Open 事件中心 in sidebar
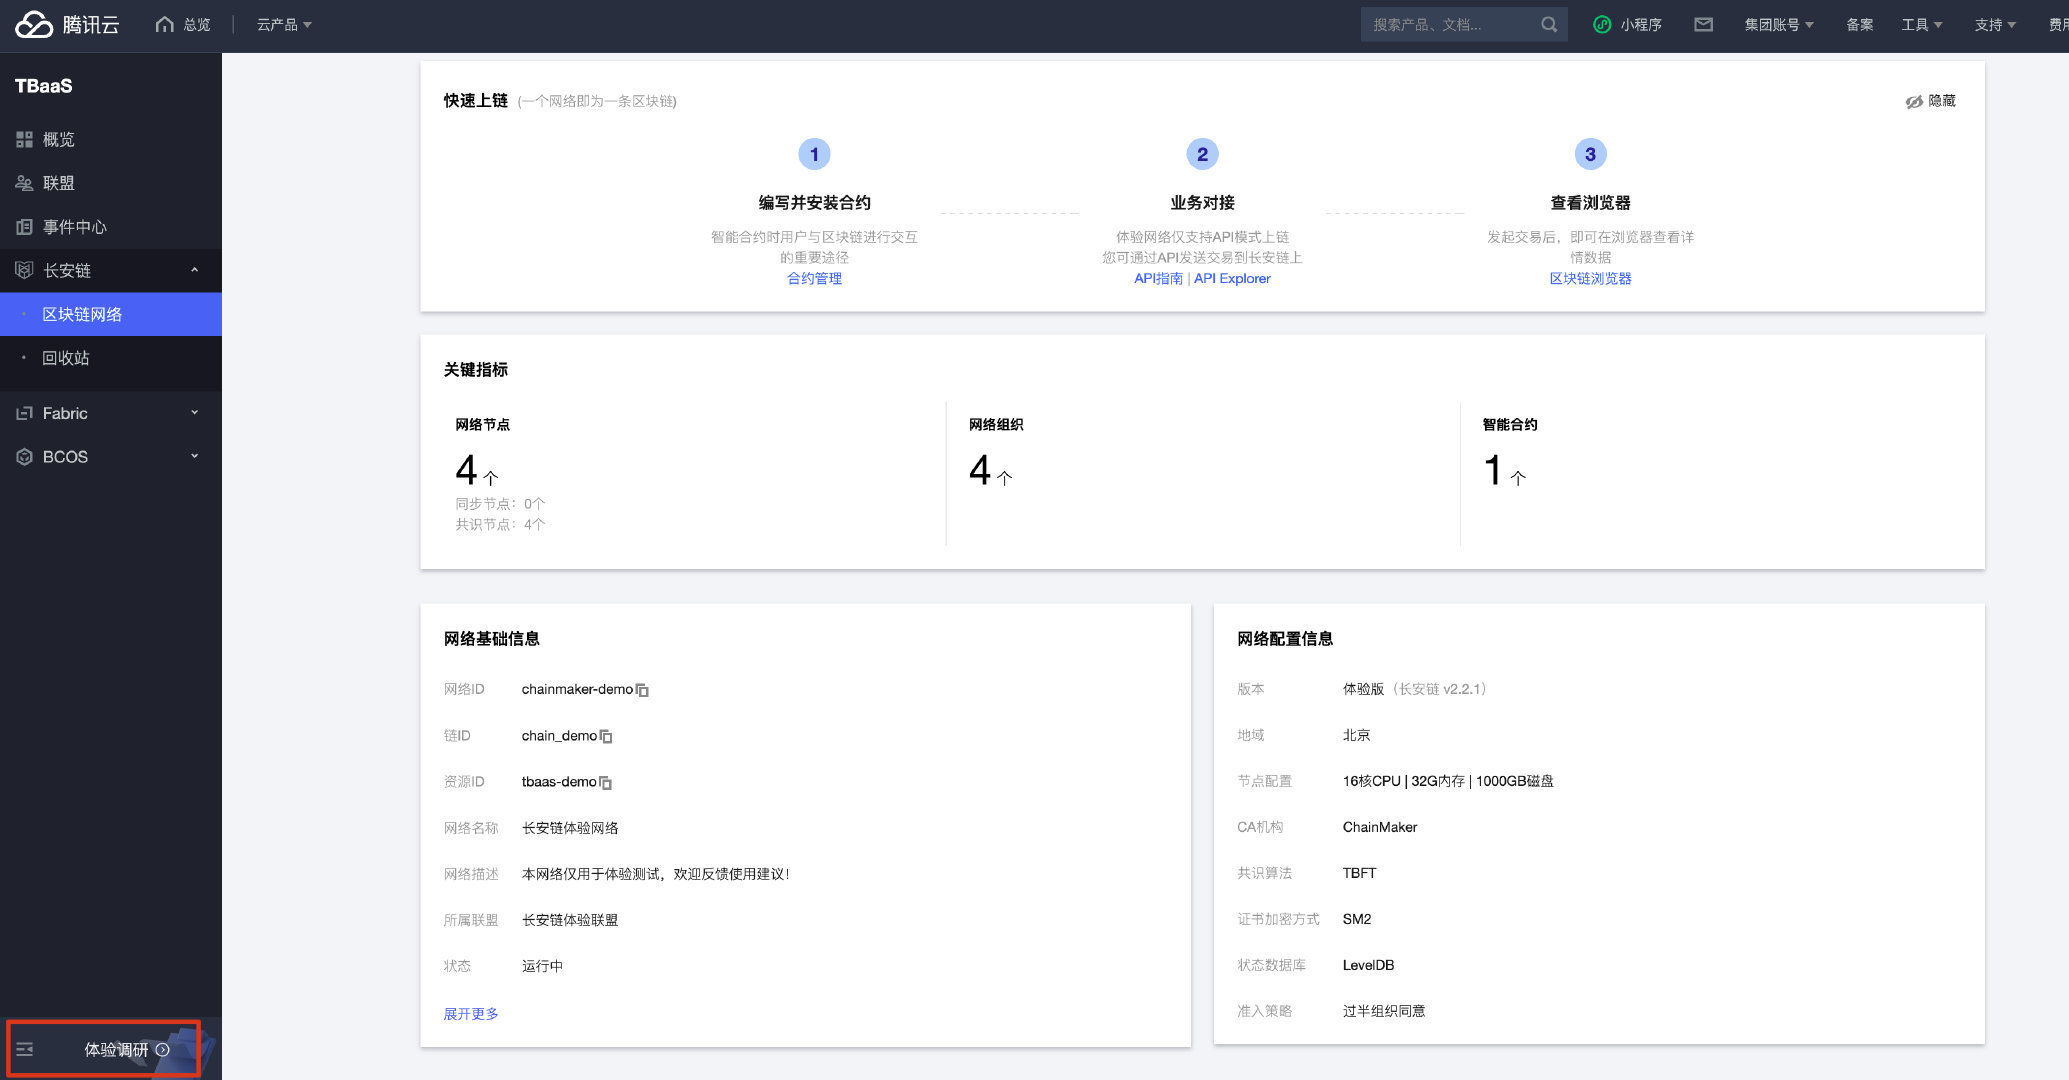The height and width of the screenshot is (1080, 2069). click(x=74, y=227)
